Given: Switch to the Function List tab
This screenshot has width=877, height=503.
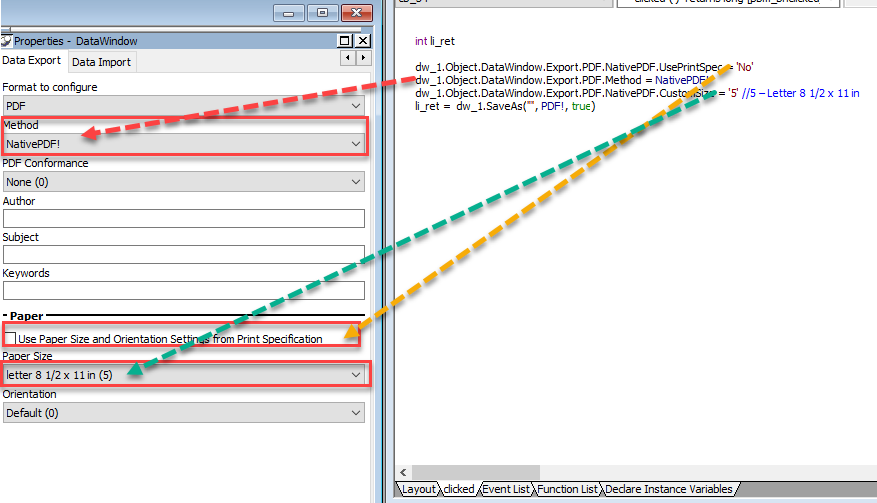Looking at the screenshot, I should [x=568, y=489].
